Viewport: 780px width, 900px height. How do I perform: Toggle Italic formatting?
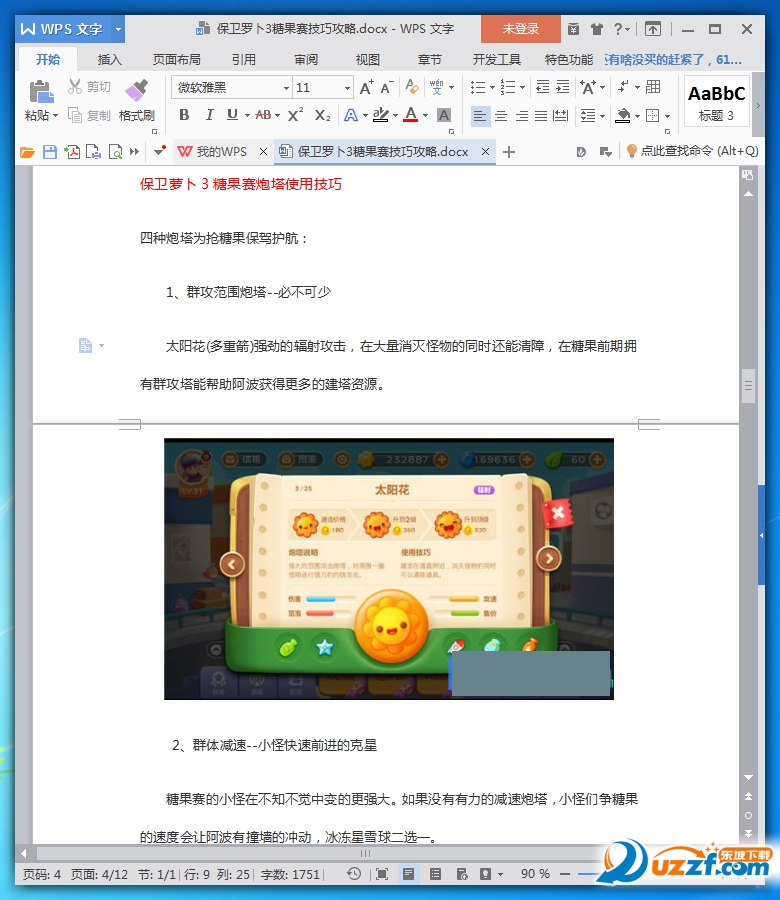click(209, 115)
